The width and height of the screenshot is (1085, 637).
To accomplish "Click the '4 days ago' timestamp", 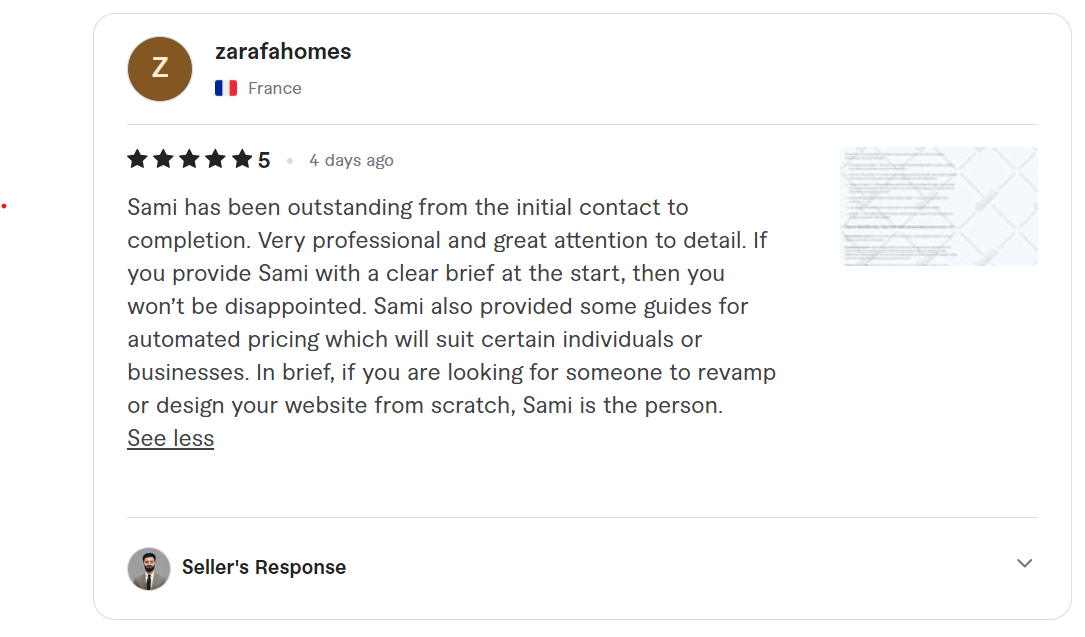I will (x=351, y=160).
